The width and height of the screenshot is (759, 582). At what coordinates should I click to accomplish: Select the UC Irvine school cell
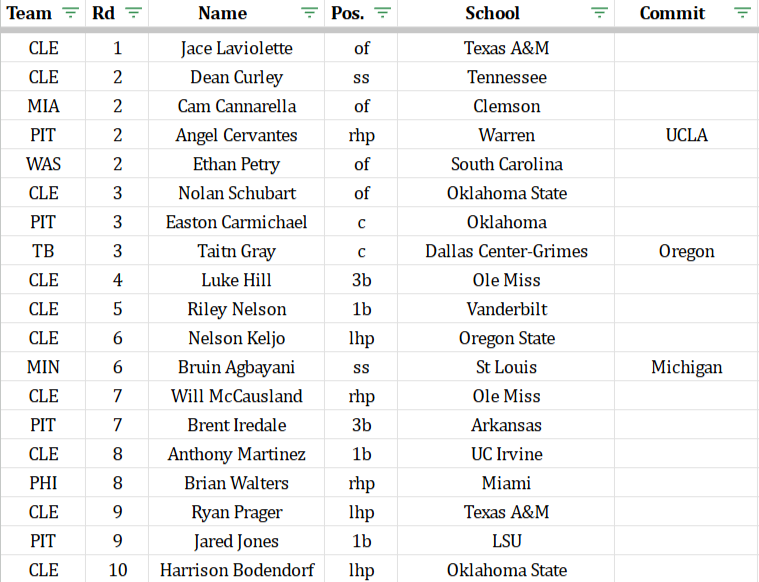pos(506,454)
